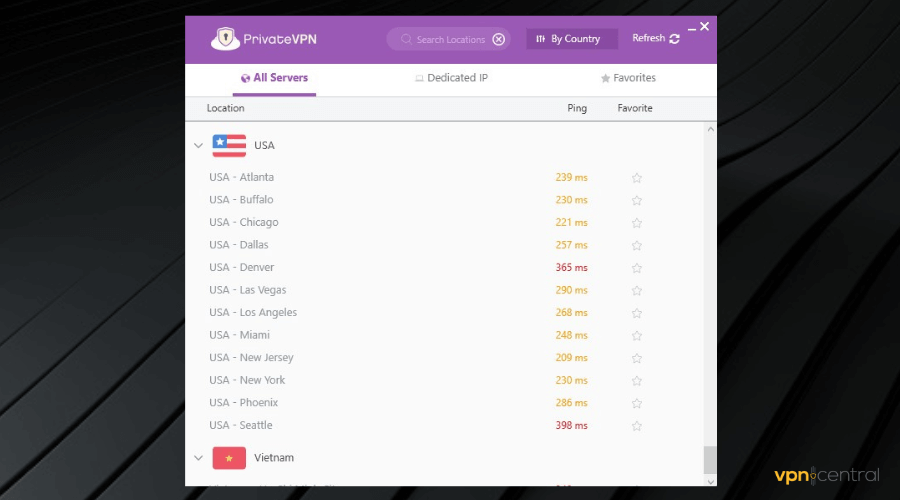Click the refresh arrows icon
Screen dimensions: 900x500
(x=674, y=38)
